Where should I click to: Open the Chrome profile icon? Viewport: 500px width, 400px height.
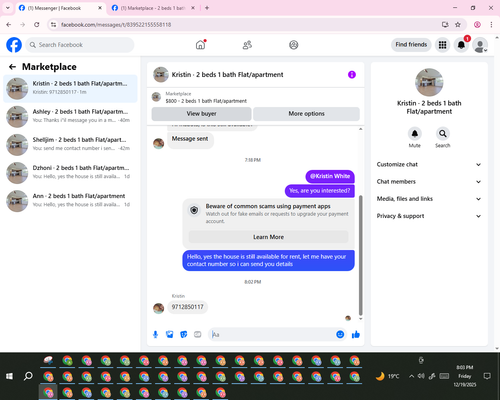pyautogui.click(x=477, y=25)
